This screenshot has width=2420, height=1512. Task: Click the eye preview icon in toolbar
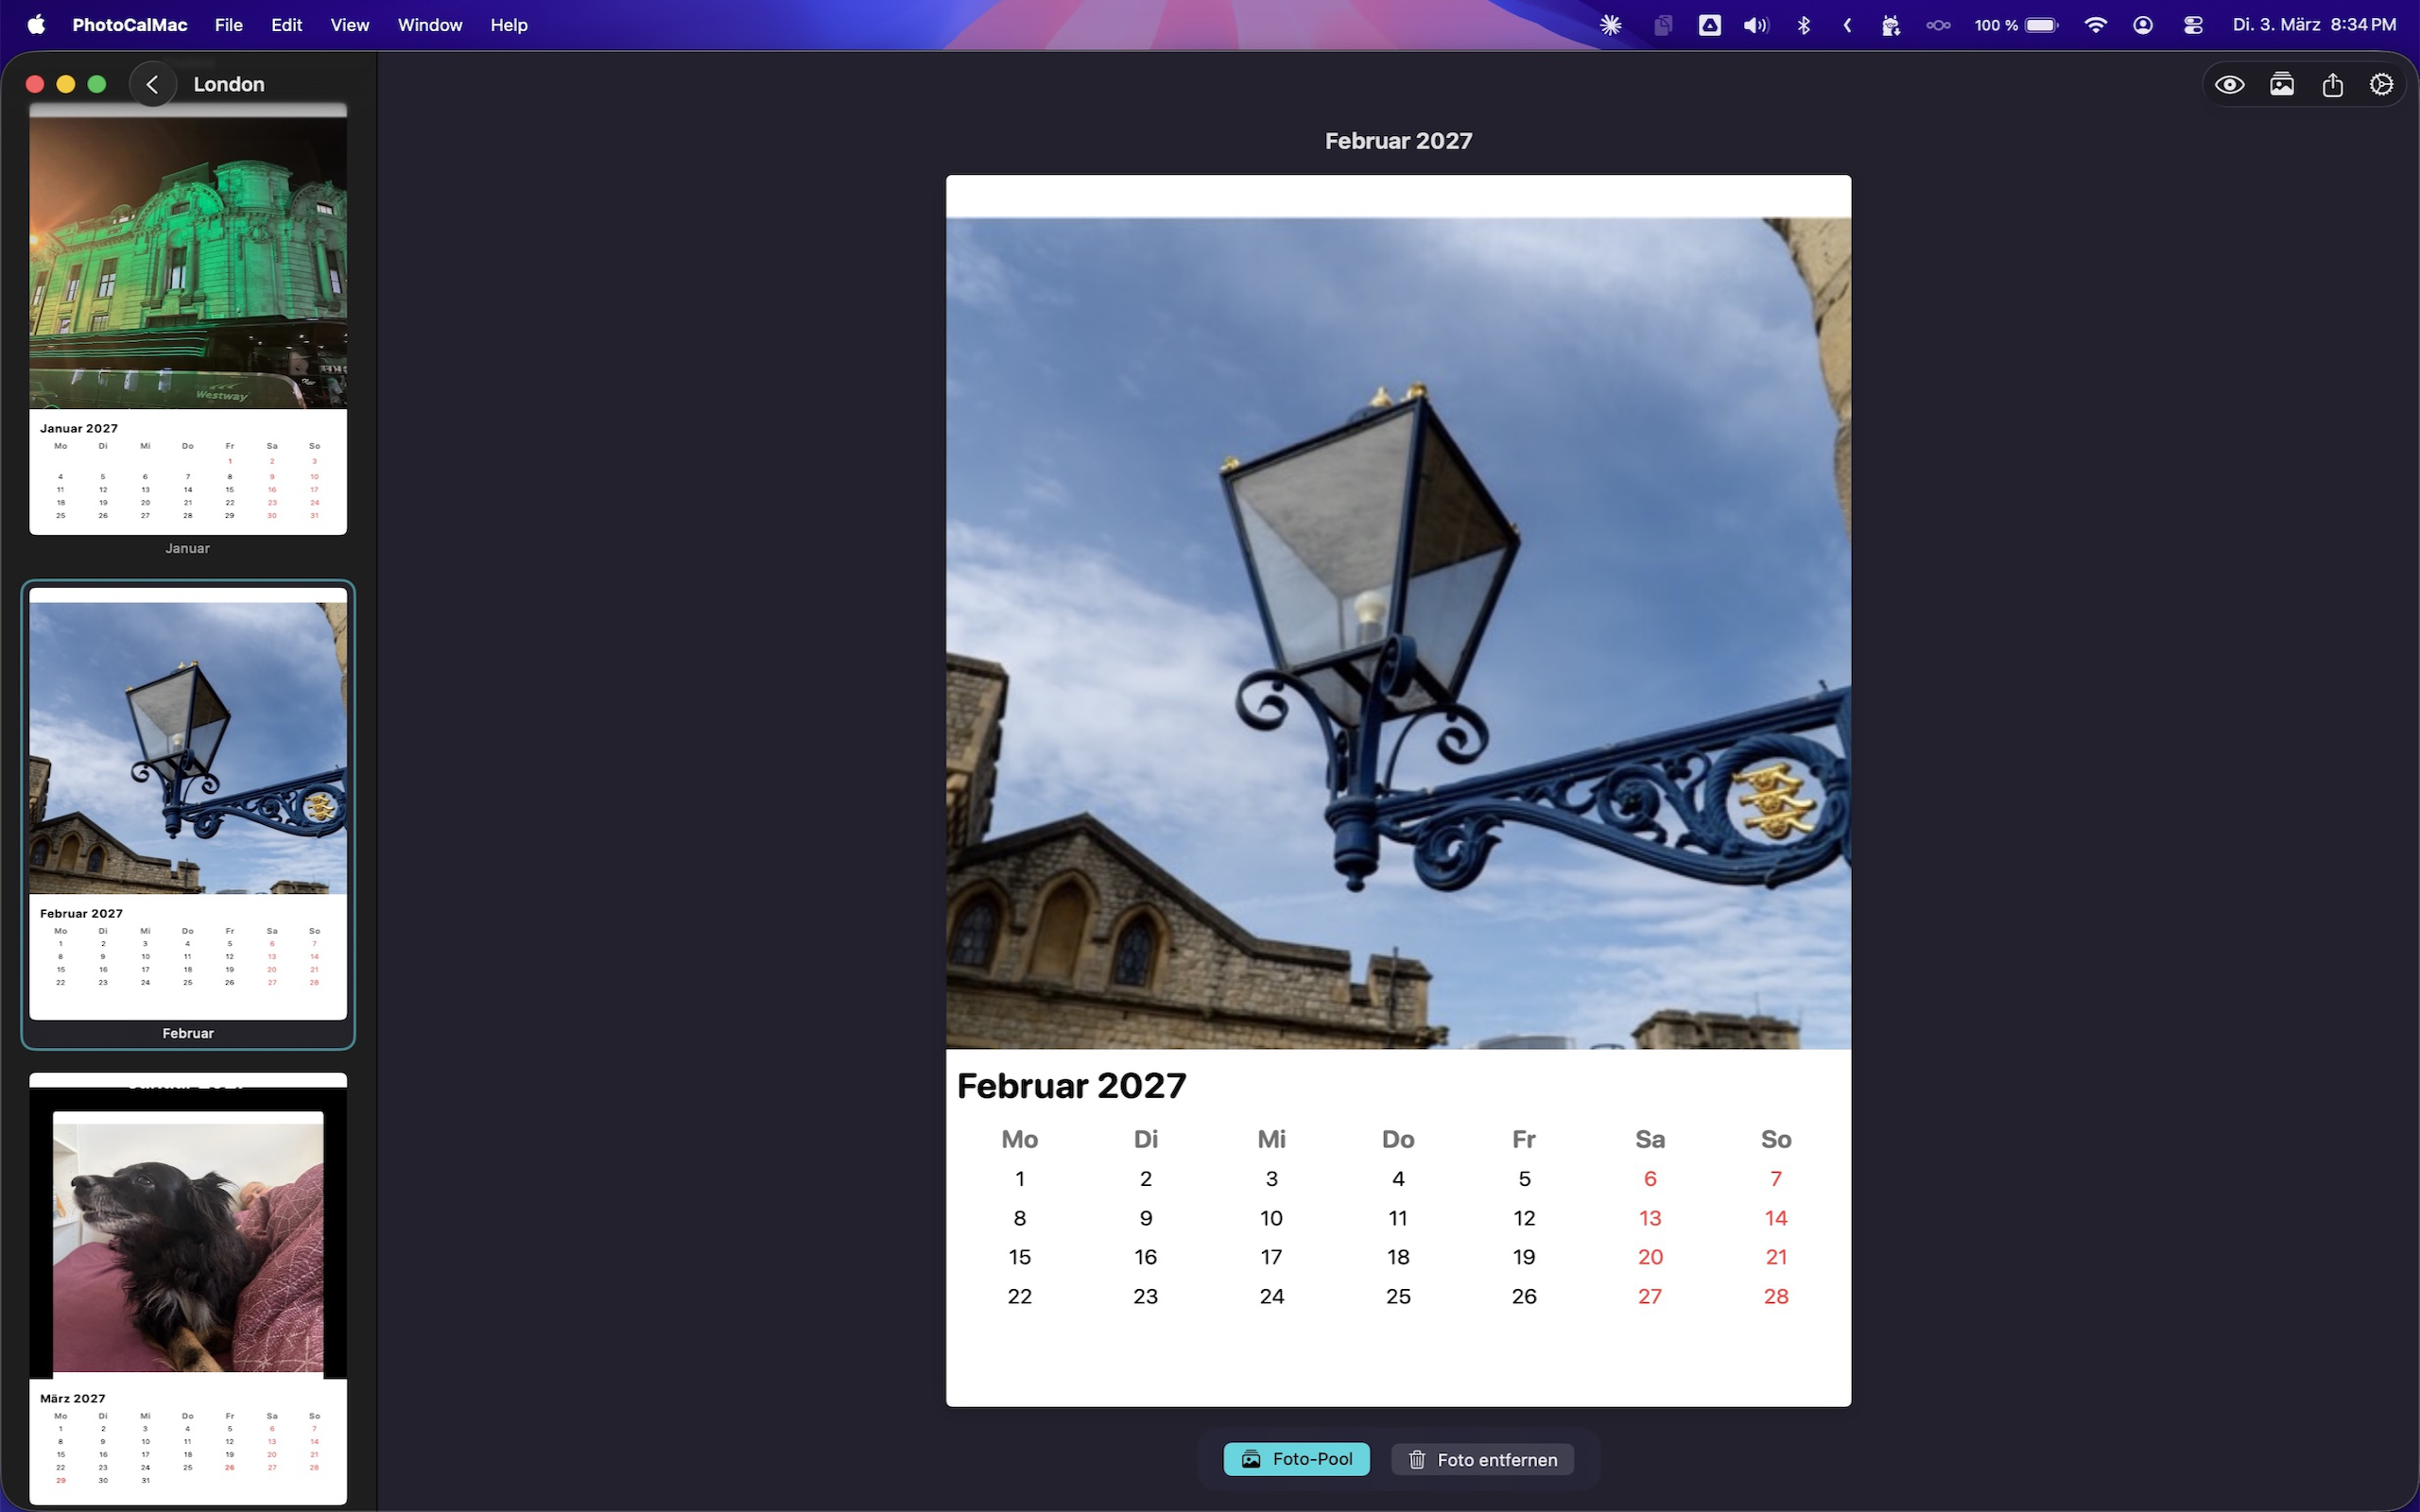[2229, 85]
